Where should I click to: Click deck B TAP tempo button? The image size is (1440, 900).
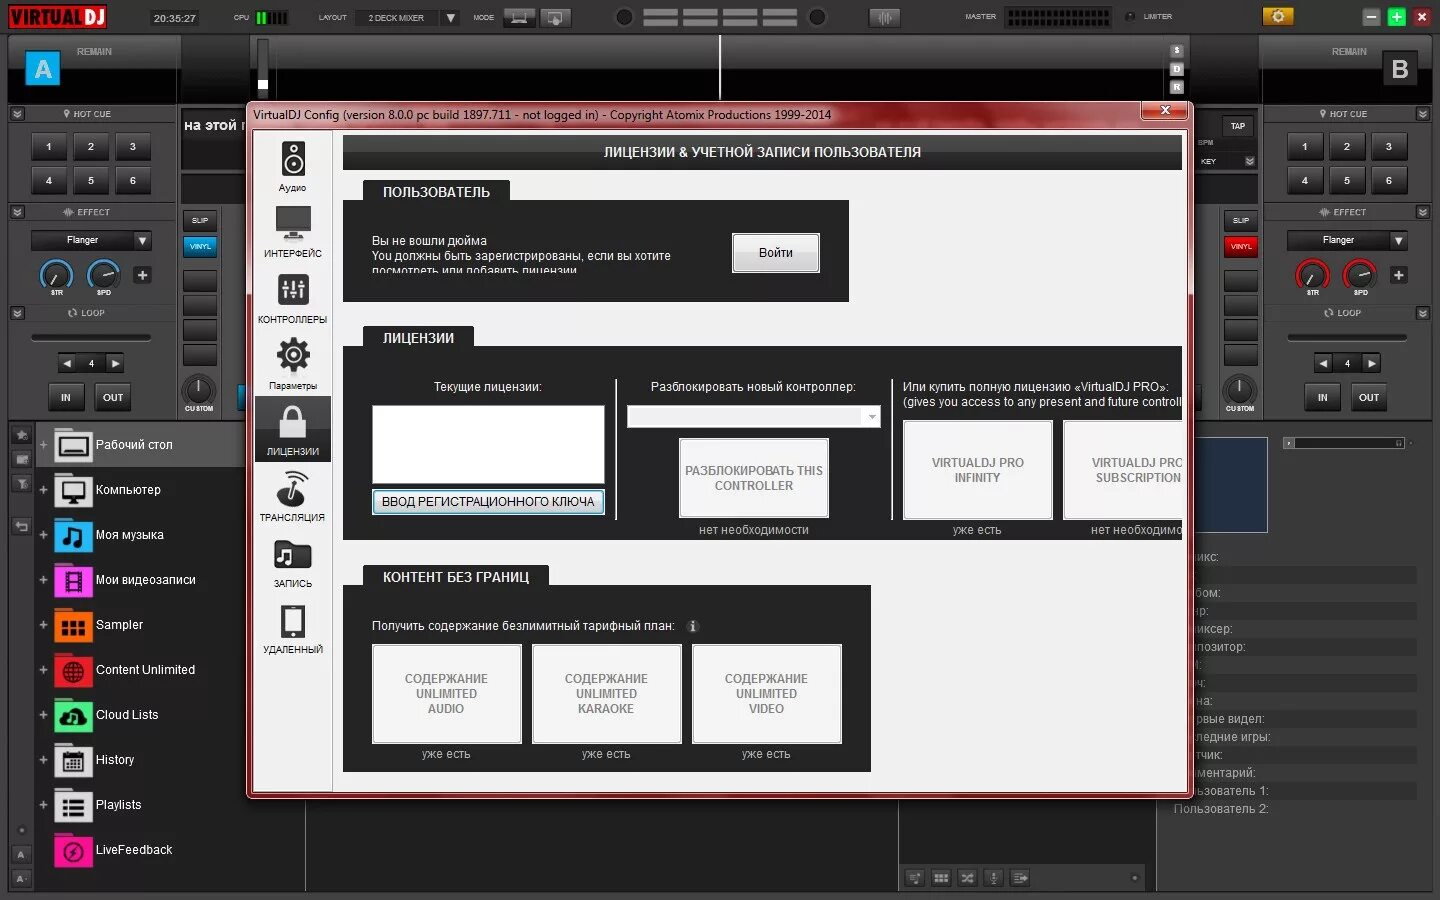click(1238, 127)
